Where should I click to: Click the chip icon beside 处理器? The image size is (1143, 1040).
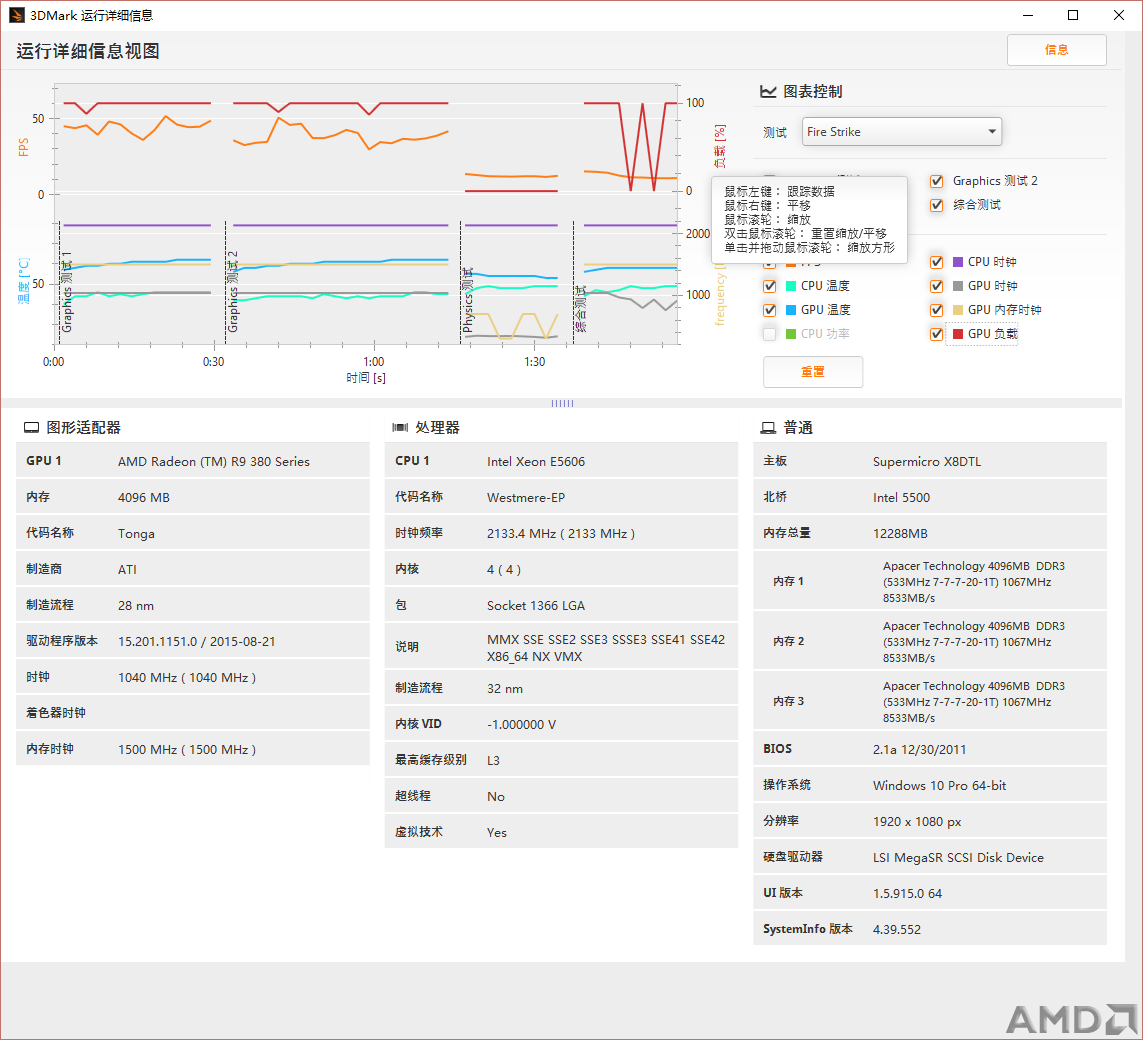click(x=400, y=428)
